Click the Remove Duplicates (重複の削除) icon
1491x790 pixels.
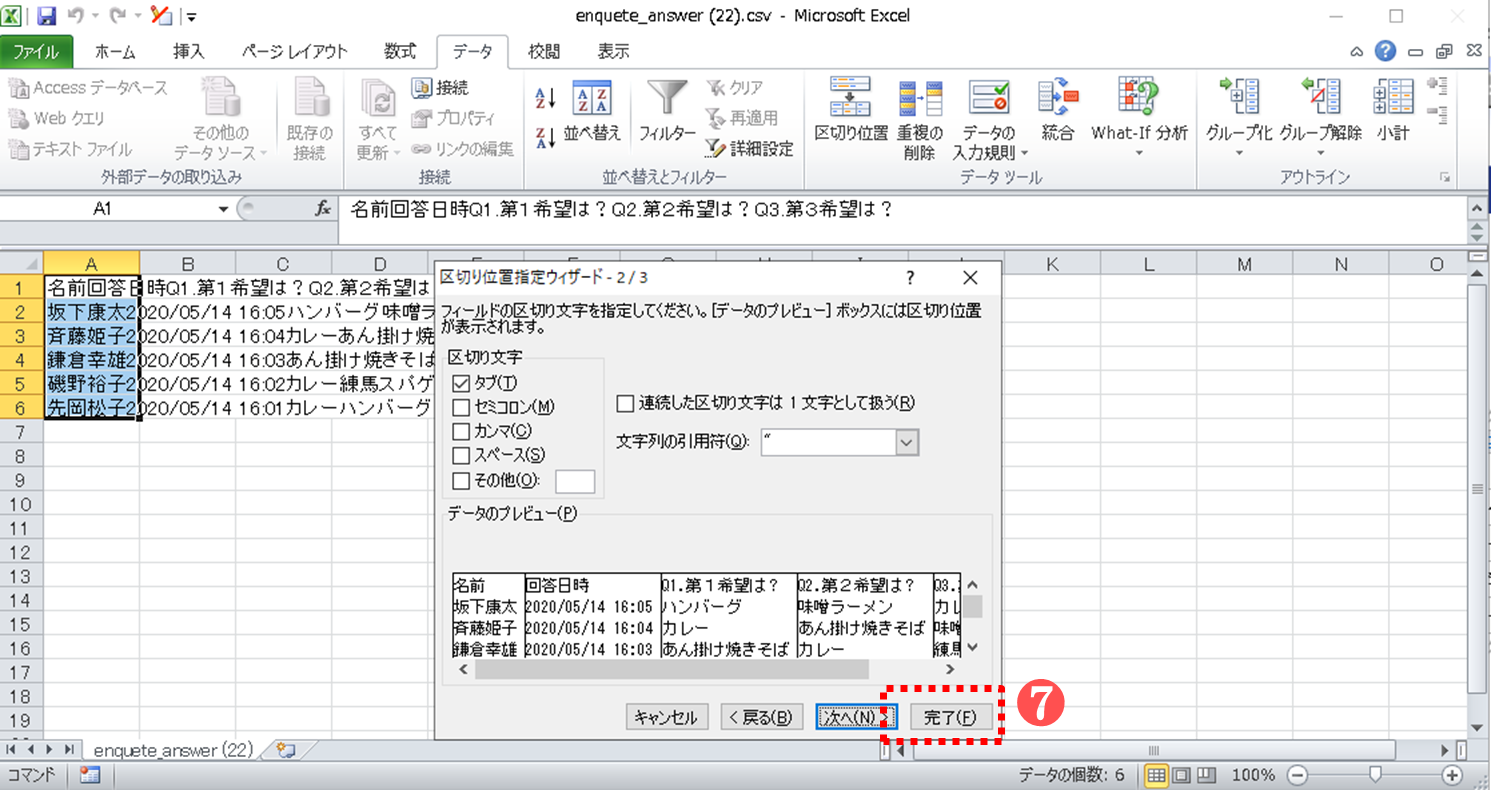918,98
